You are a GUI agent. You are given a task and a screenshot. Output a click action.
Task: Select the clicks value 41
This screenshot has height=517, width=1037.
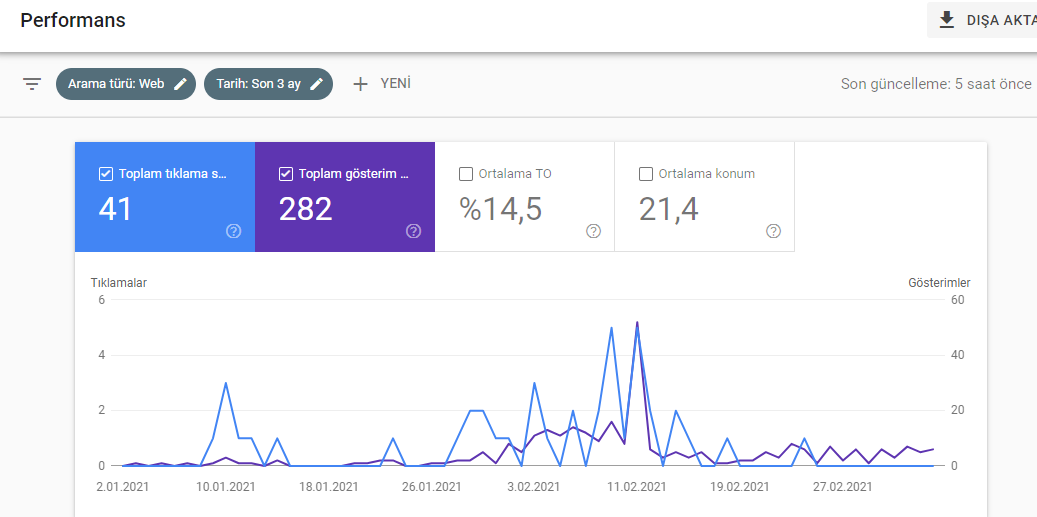click(x=115, y=209)
